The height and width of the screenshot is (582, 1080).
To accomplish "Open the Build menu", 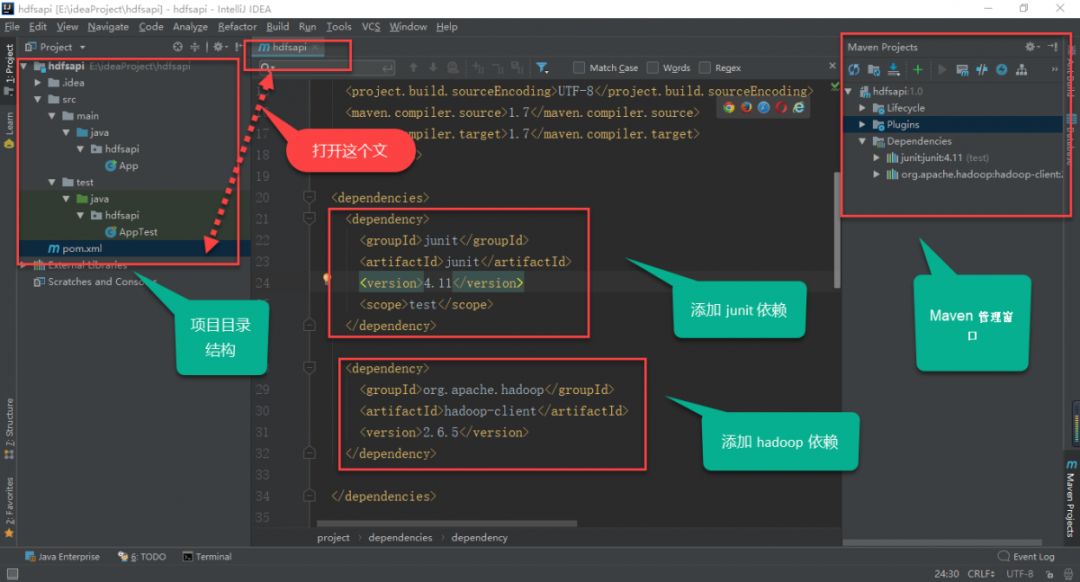I will (278, 27).
